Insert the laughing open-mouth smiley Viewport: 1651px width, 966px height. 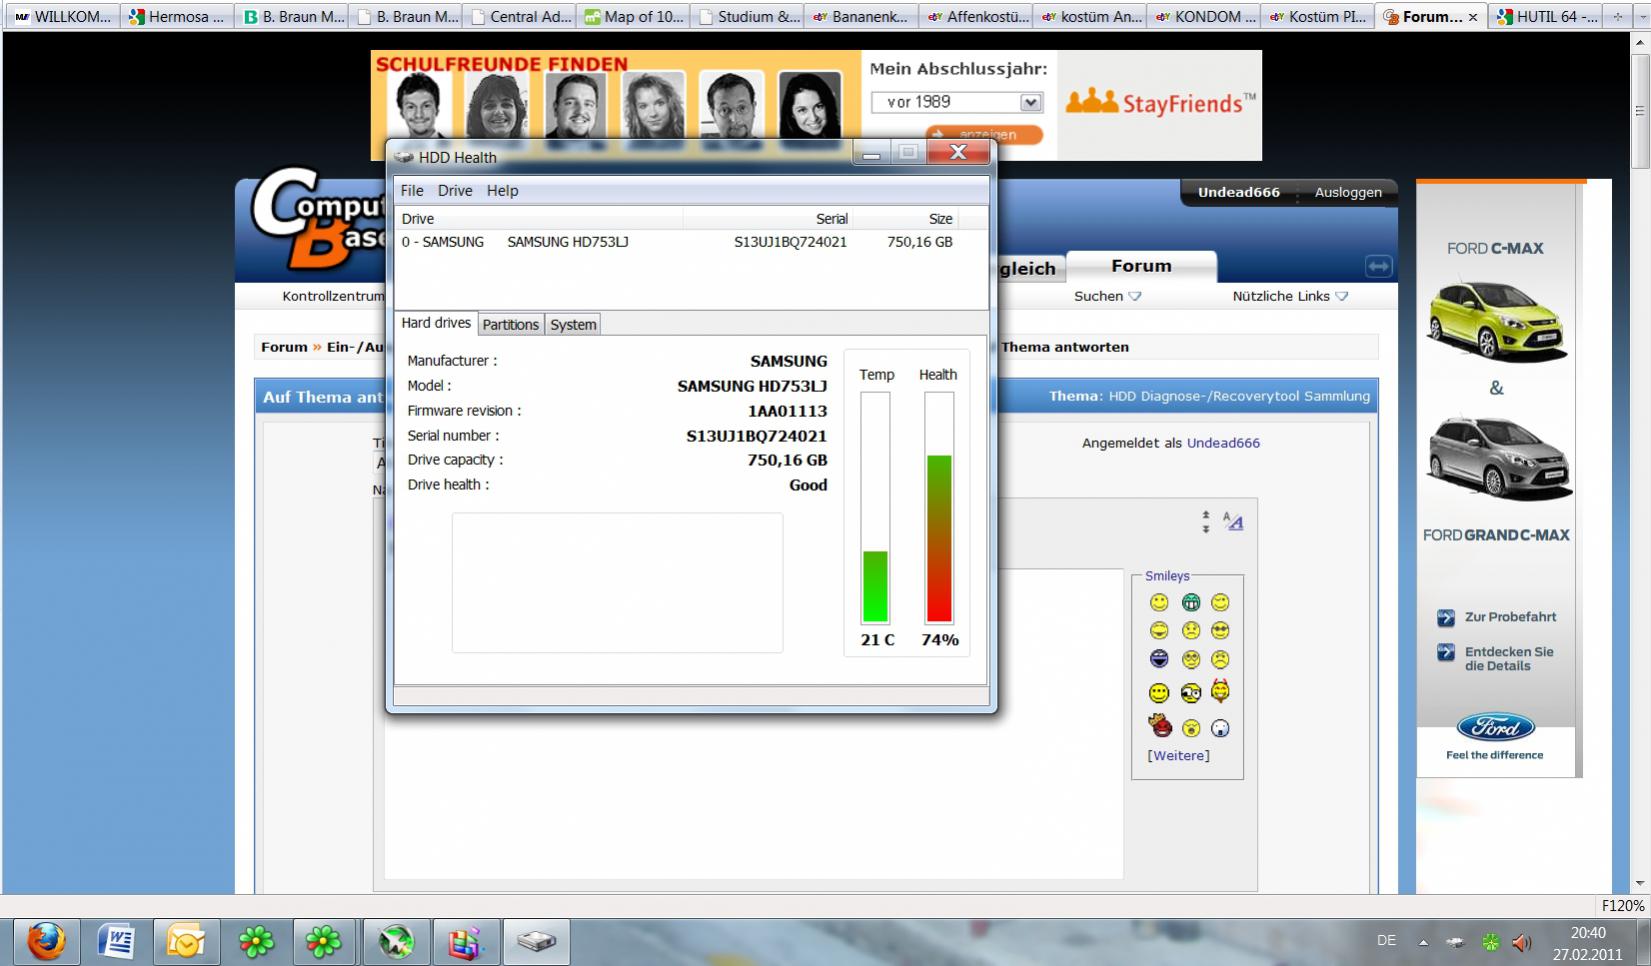click(1159, 631)
